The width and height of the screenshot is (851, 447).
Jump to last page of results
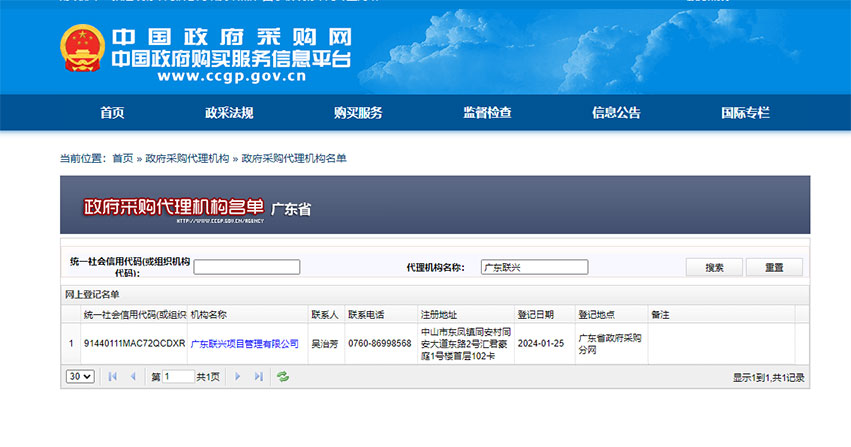click(x=259, y=377)
